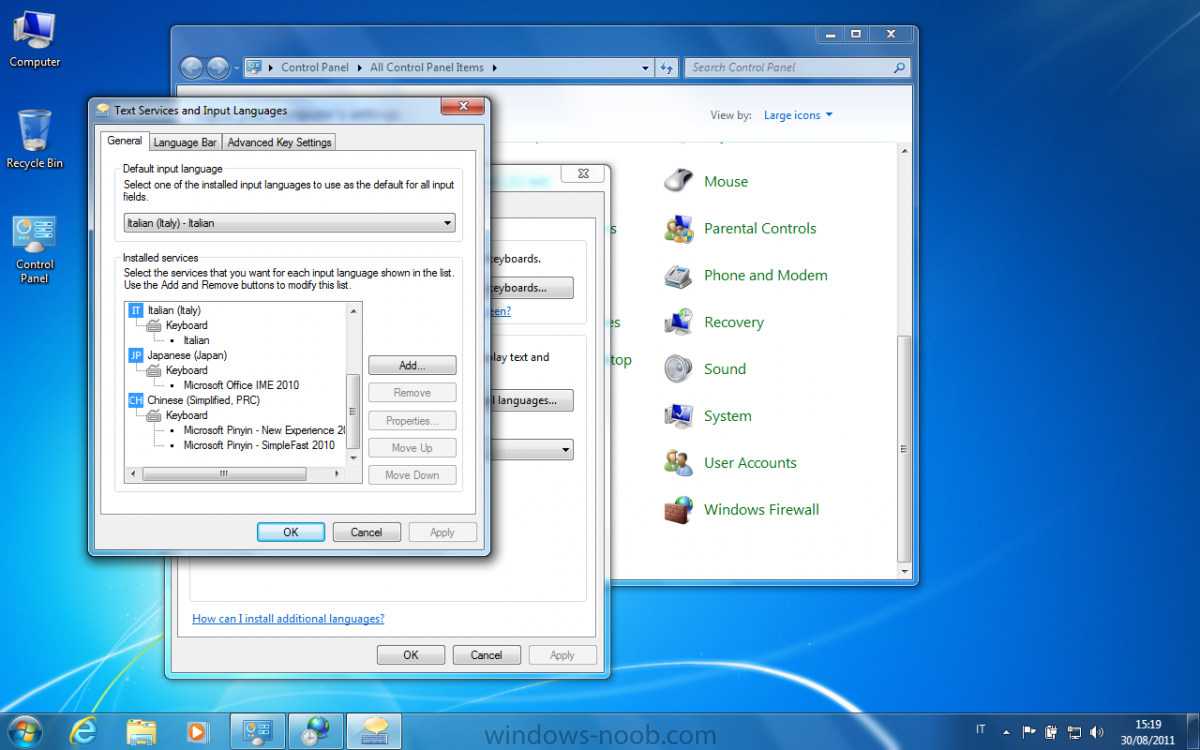This screenshot has width=1200, height=750.
Task: Switch to the Language Bar tab
Action: [x=185, y=142]
